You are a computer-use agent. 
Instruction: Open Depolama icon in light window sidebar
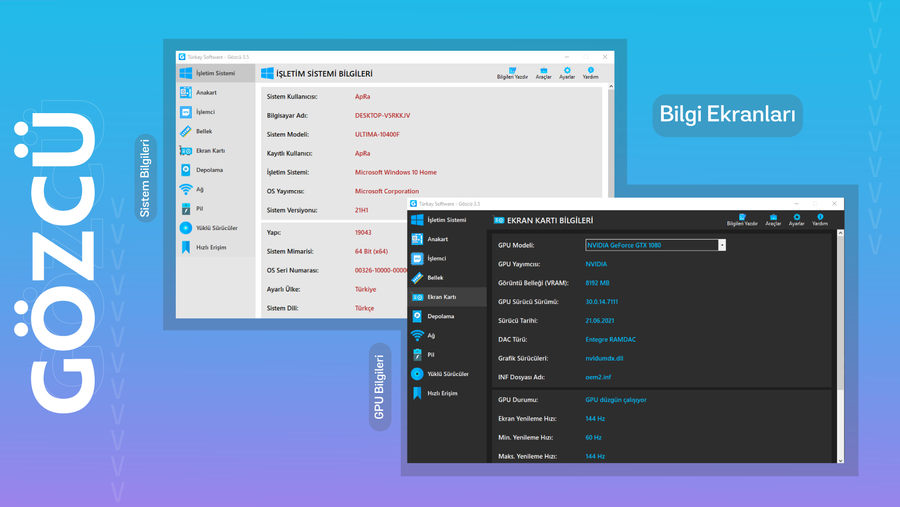pos(185,170)
